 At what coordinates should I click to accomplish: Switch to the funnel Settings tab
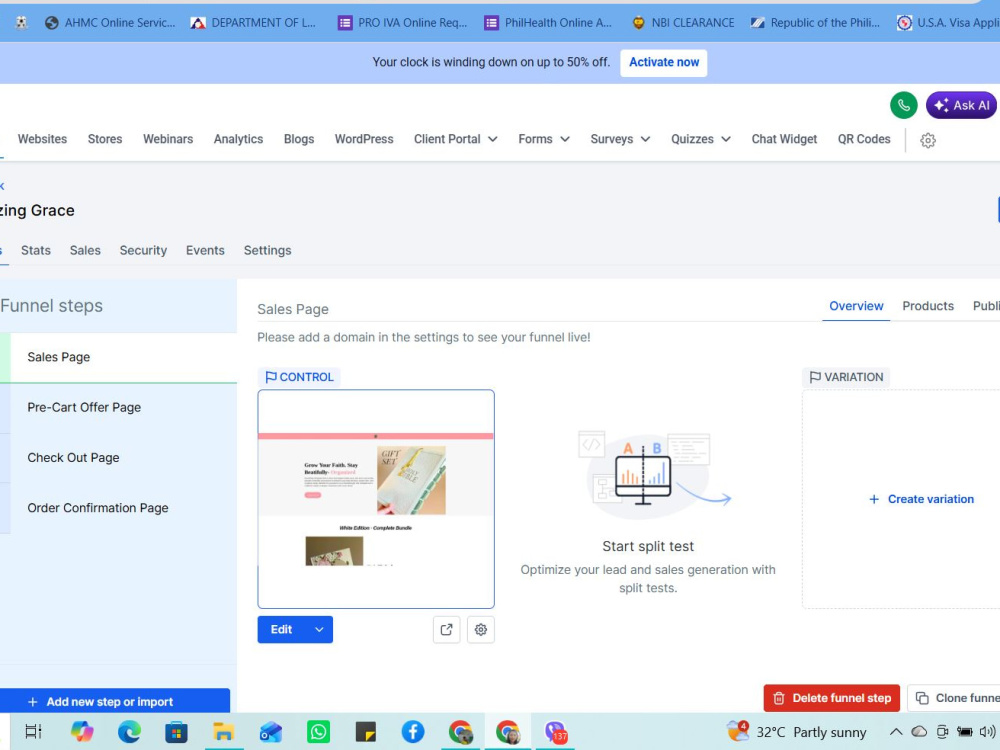tap(267, 251)
